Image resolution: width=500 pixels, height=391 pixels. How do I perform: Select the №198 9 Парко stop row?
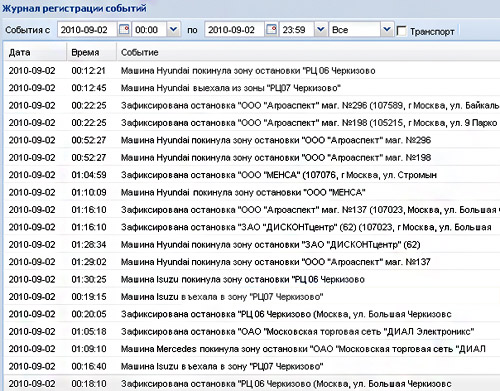coord(252,122)
